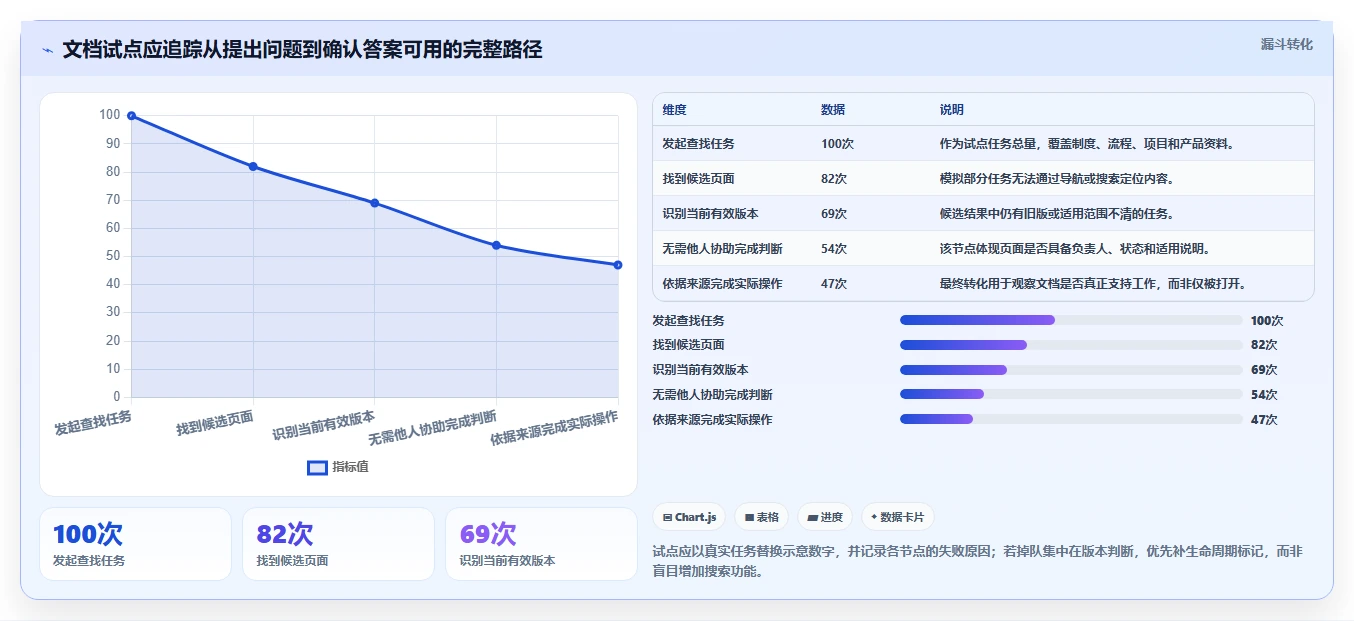Image resolution: width=1354 pixels, height=621 pixels.
Task: Click description 该节点体现页面是否具备负责人、状态和适用说明。
Action: (x=1075, y=249)
